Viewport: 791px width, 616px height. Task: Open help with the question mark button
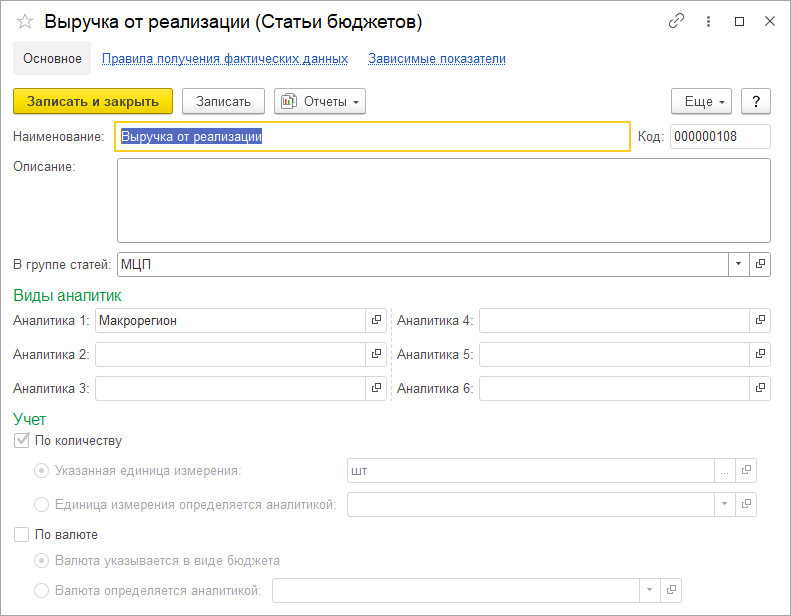[756, 101]
